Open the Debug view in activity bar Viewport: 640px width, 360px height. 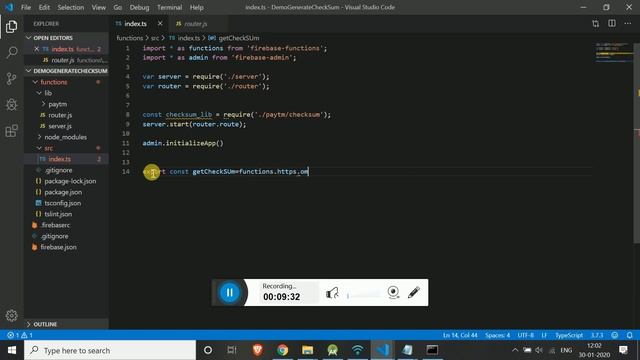tap(11, 105)
